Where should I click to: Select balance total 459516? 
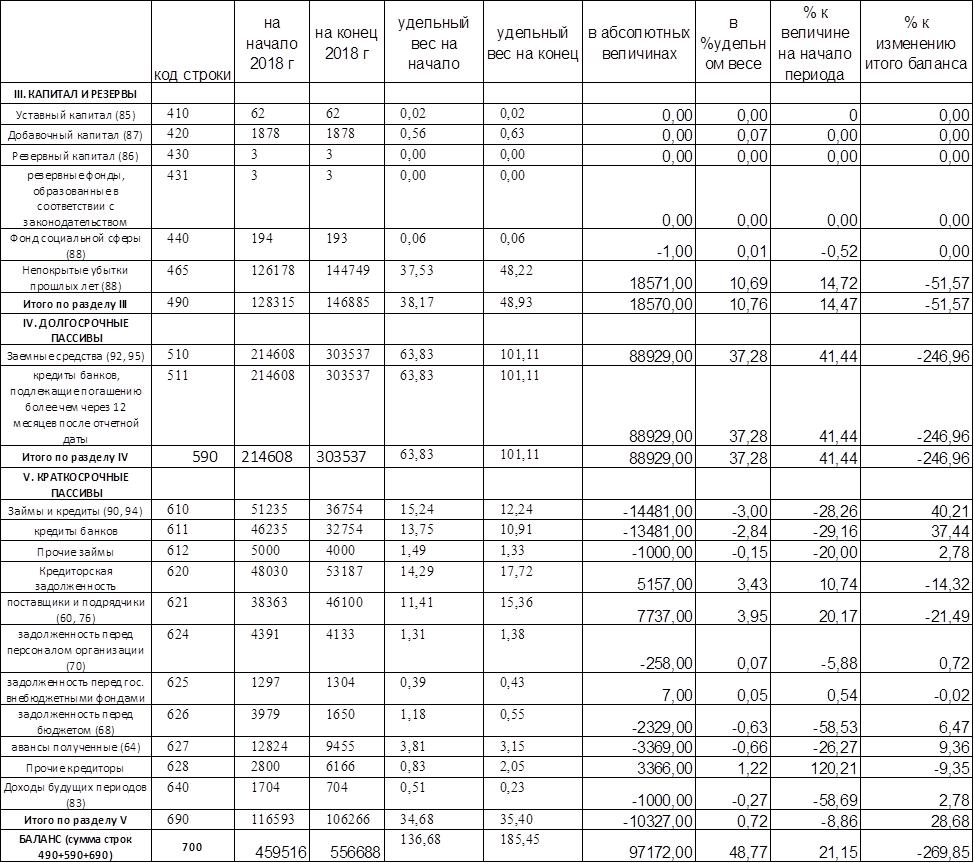coord(271,846)
